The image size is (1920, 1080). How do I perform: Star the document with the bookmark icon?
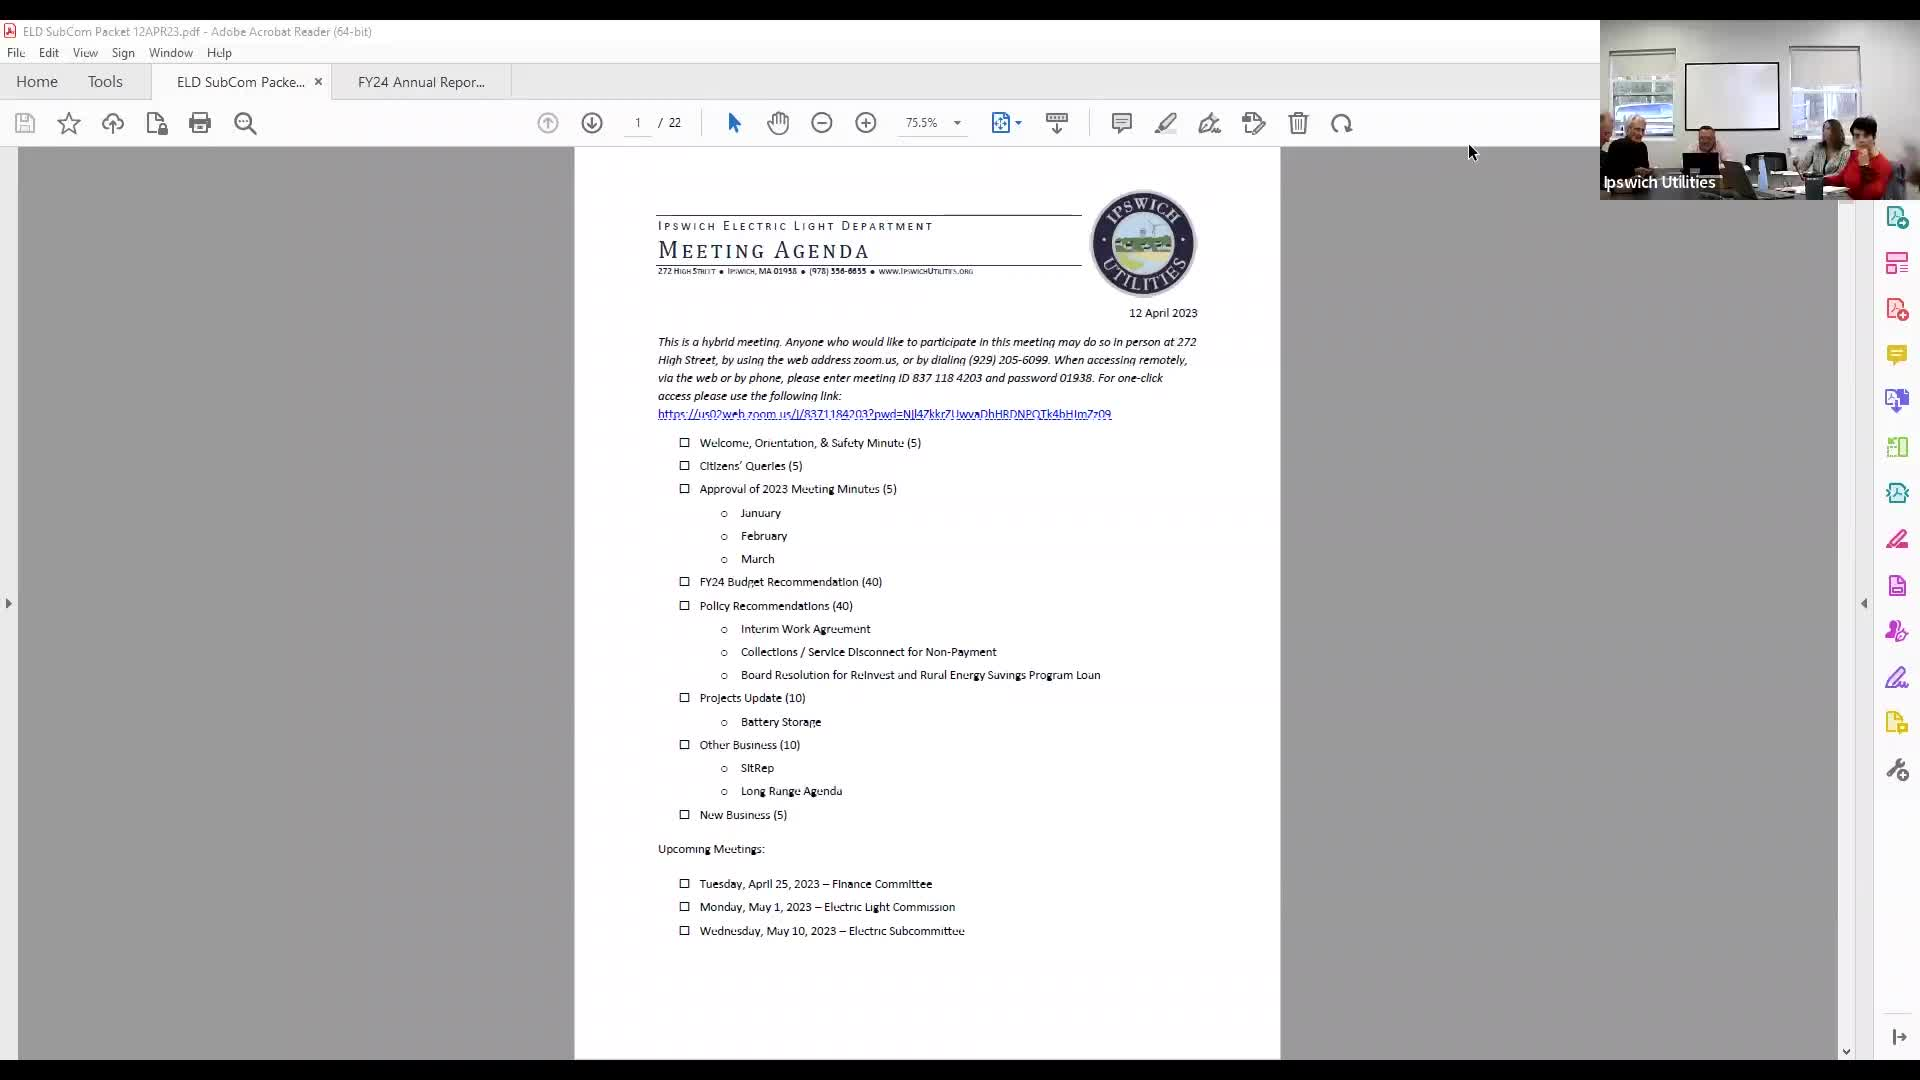(69, 123)
